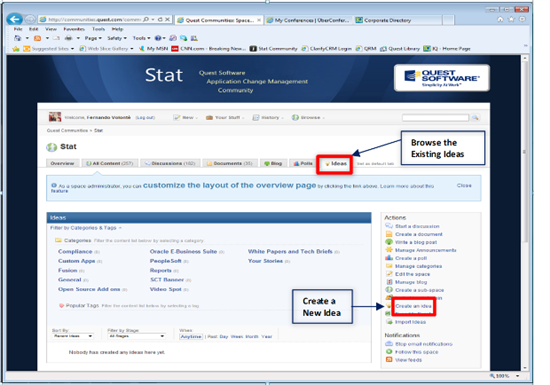Click the Print toolbar icon

tap(69, 38)
